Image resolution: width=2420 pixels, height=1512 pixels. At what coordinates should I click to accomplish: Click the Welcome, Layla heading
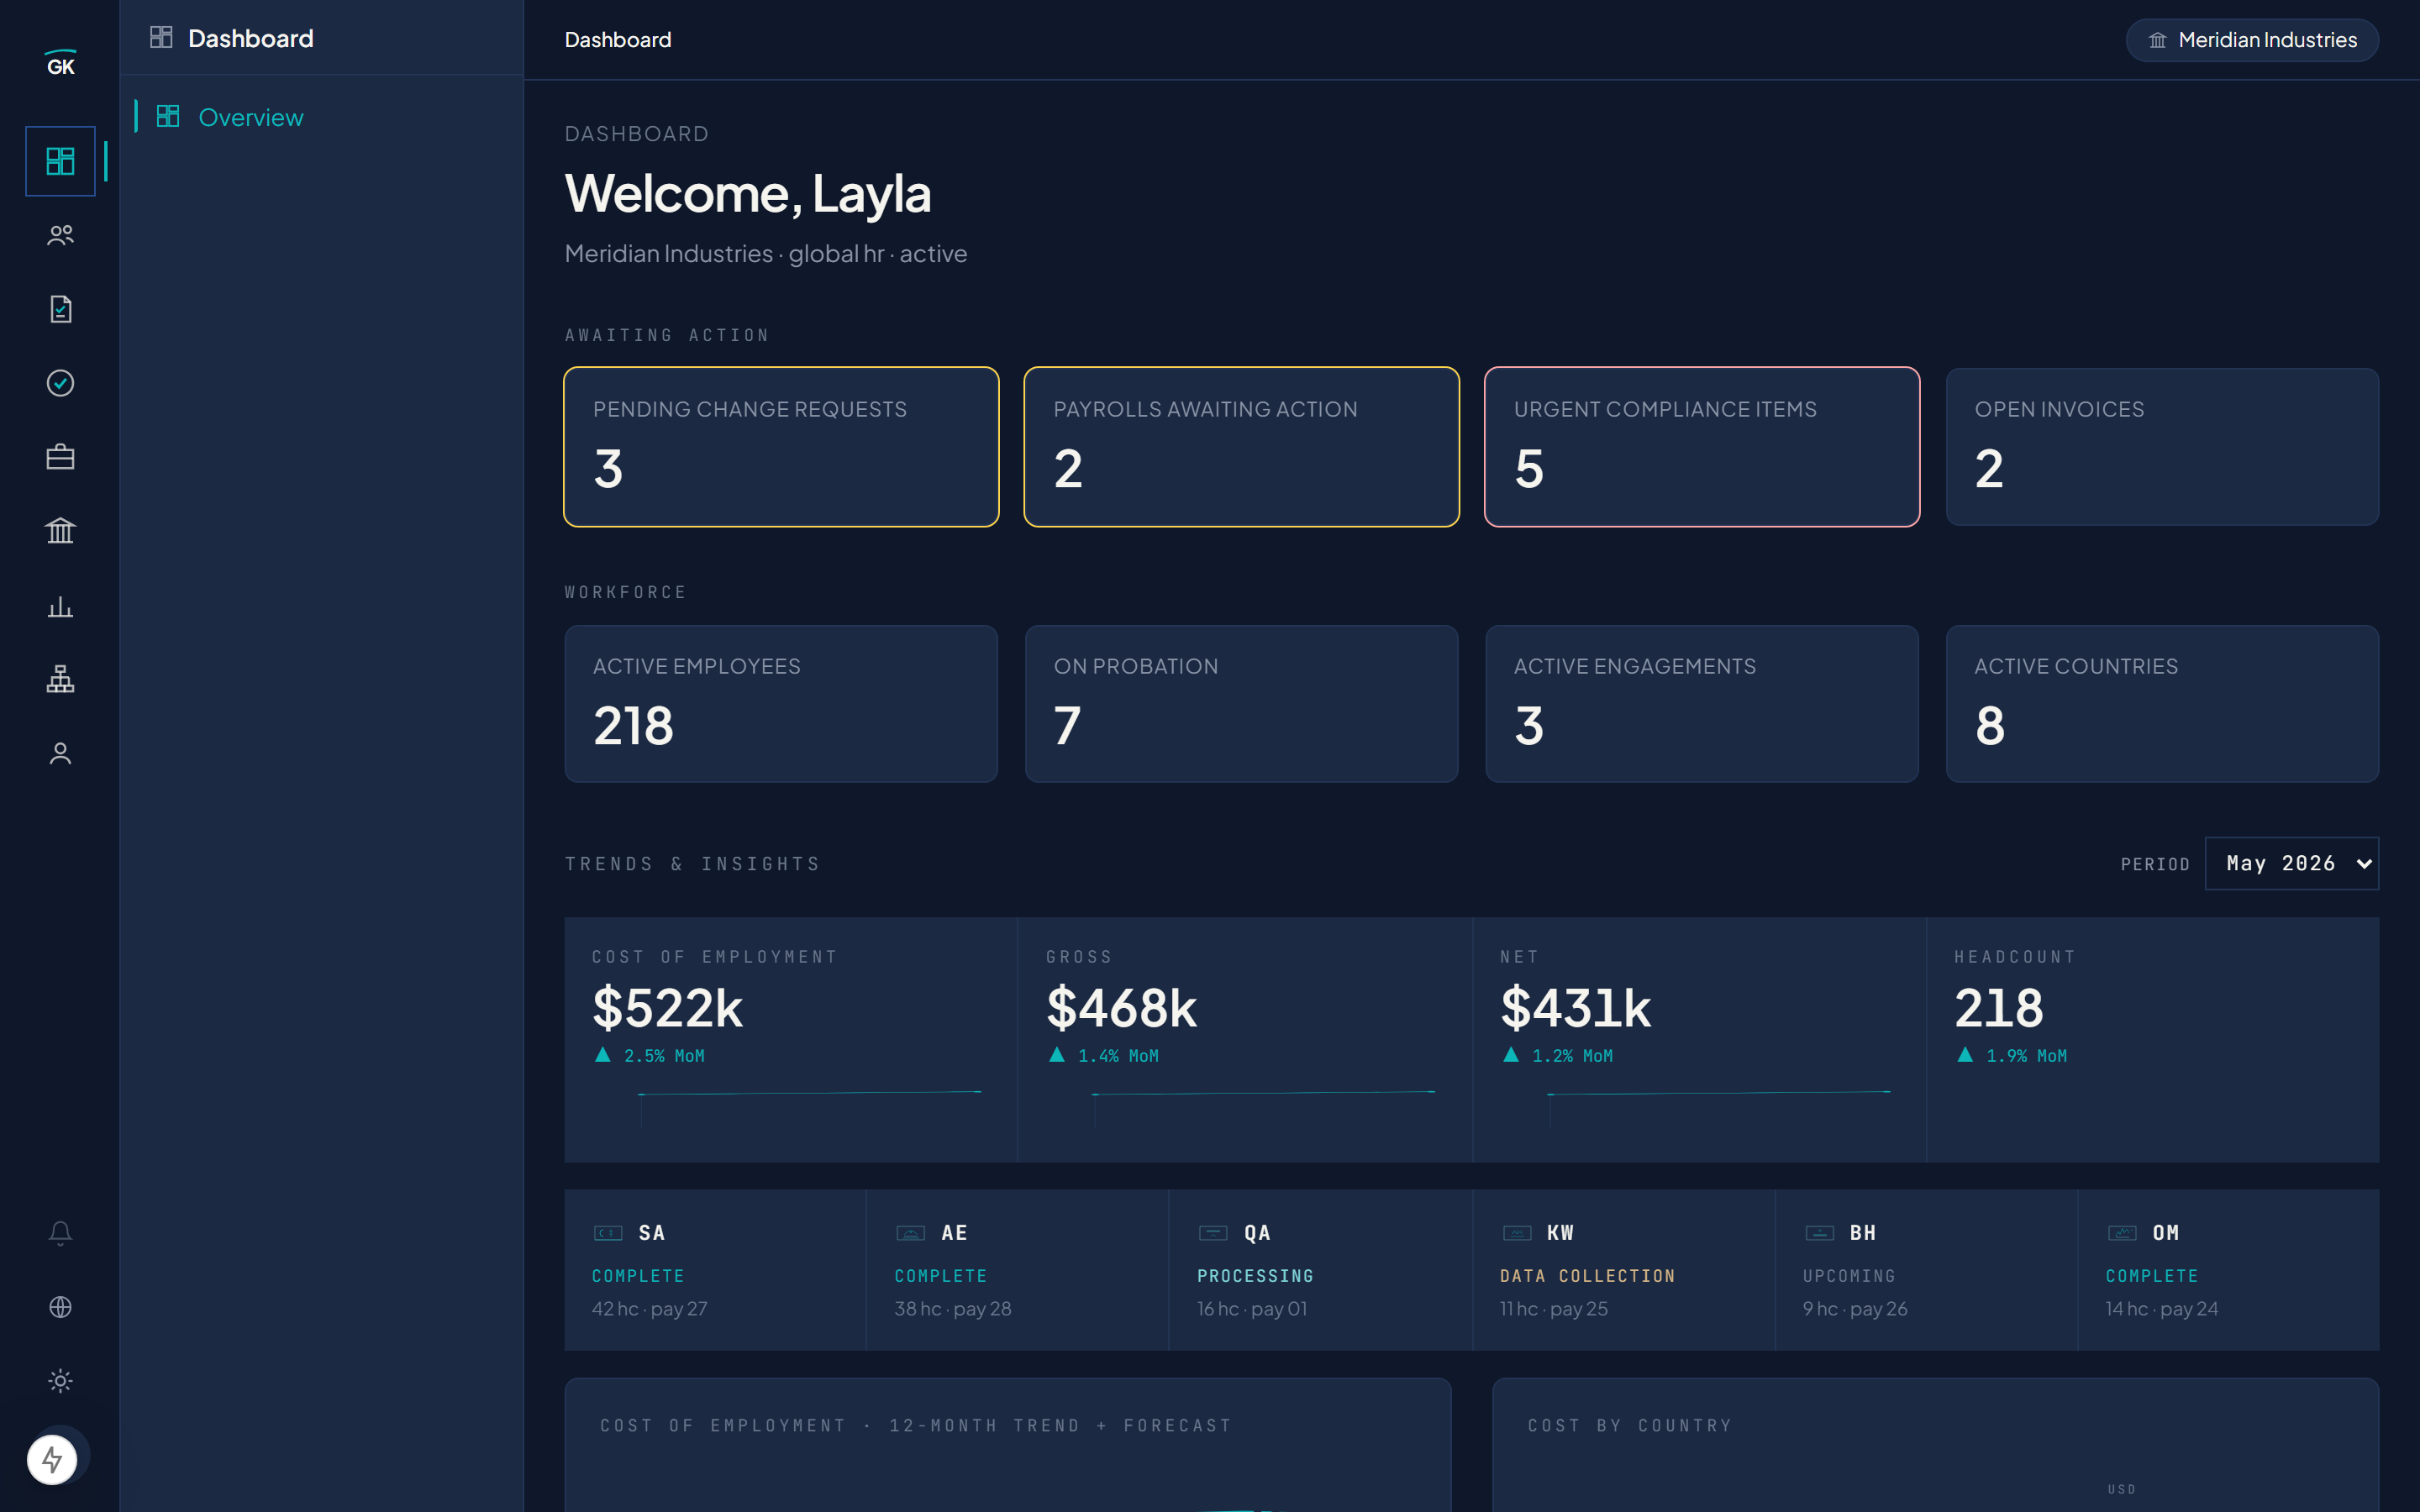pos(748,193)
